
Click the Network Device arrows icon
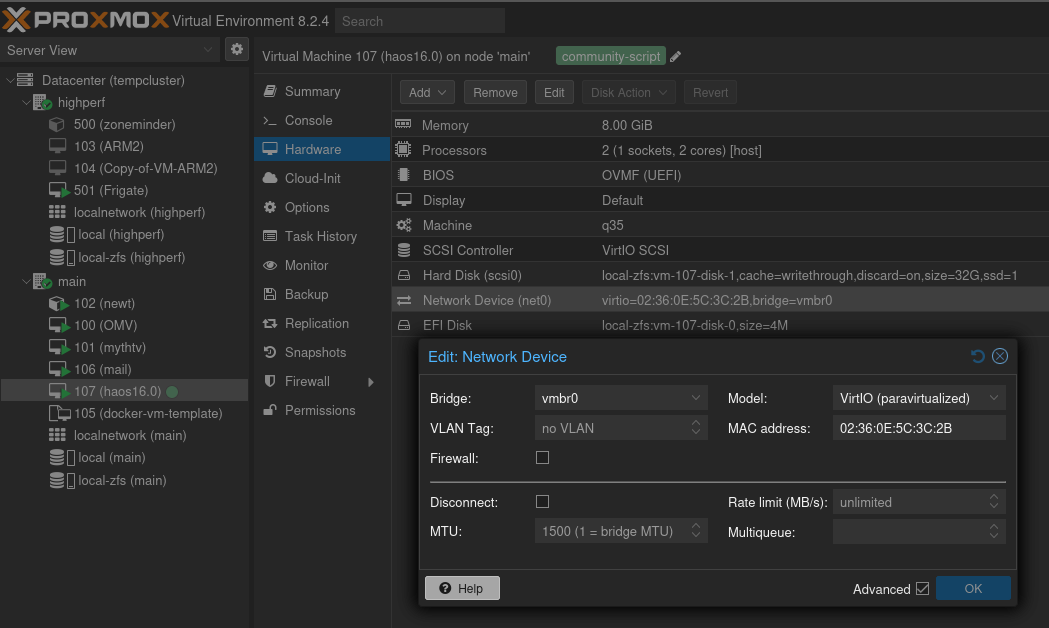point(403,301)
